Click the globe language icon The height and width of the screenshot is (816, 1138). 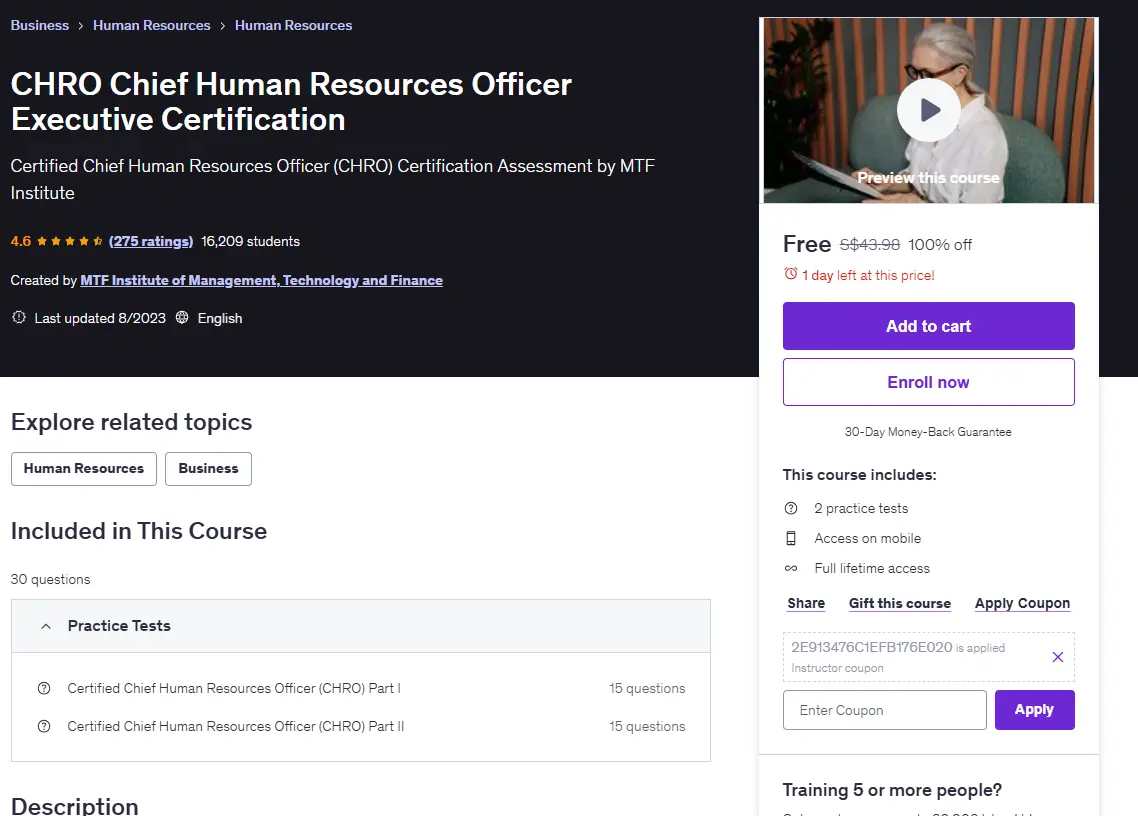(182, 318)
